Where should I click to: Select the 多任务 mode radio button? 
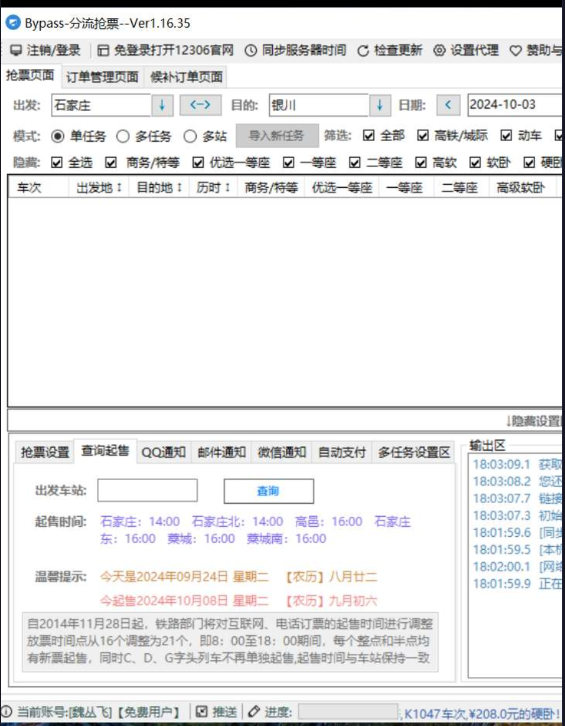point(123,136)
